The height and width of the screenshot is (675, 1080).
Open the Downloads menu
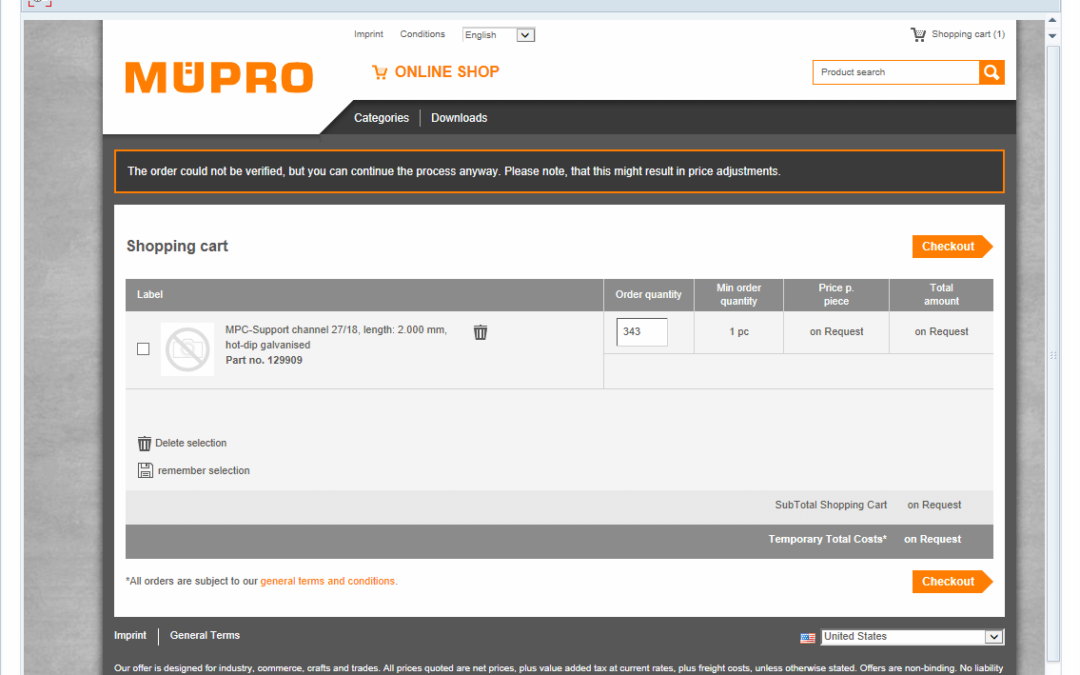[459, 118]
